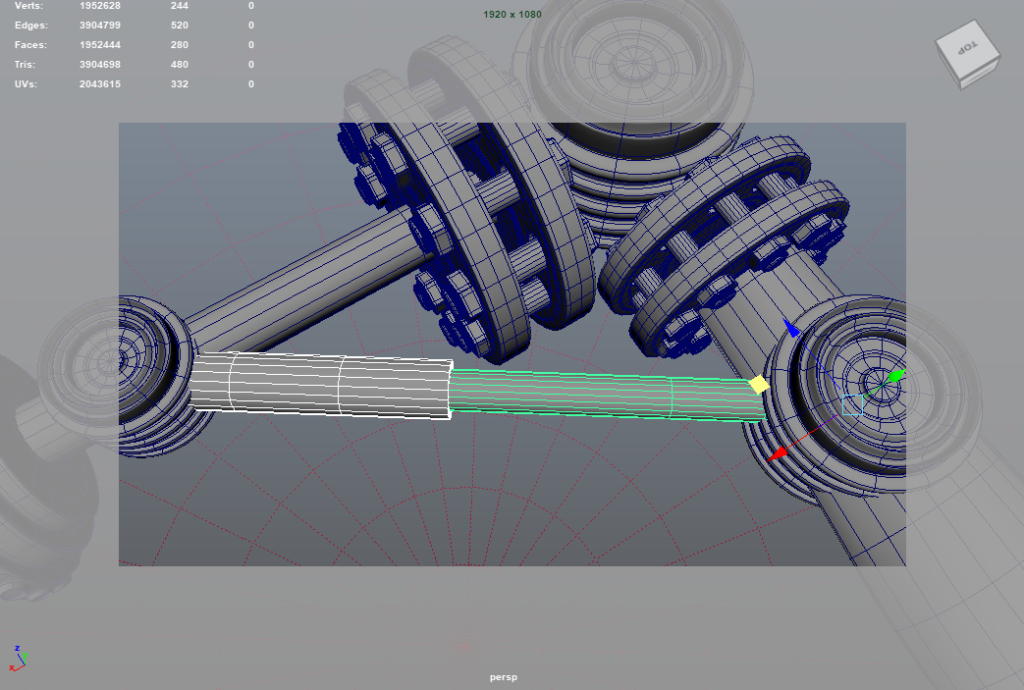Click the yellow square pivot handle
The image size is (1024, 690).
(759, 384)
